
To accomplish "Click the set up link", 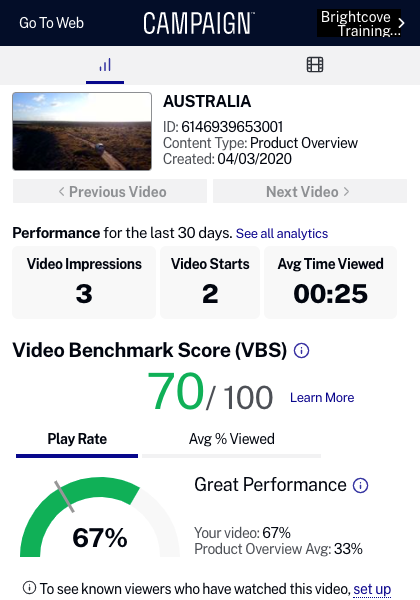I will [x=372, y=589].
